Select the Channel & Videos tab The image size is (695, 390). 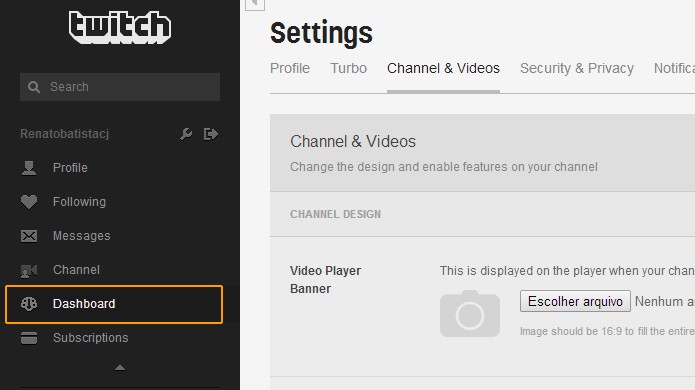coord(443,68)
